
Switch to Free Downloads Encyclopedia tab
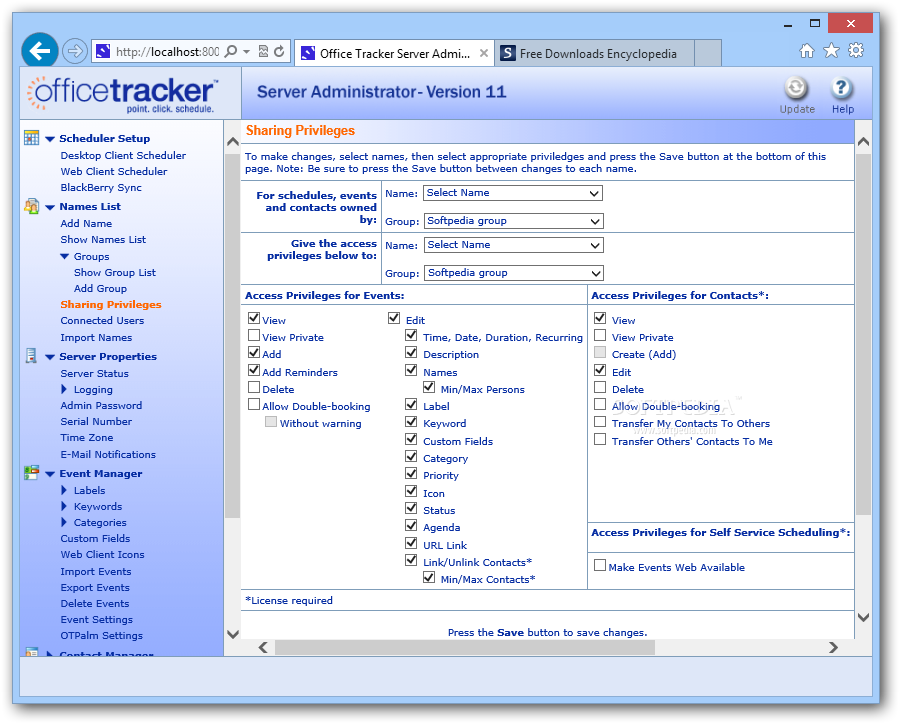[x=594, y=53]
